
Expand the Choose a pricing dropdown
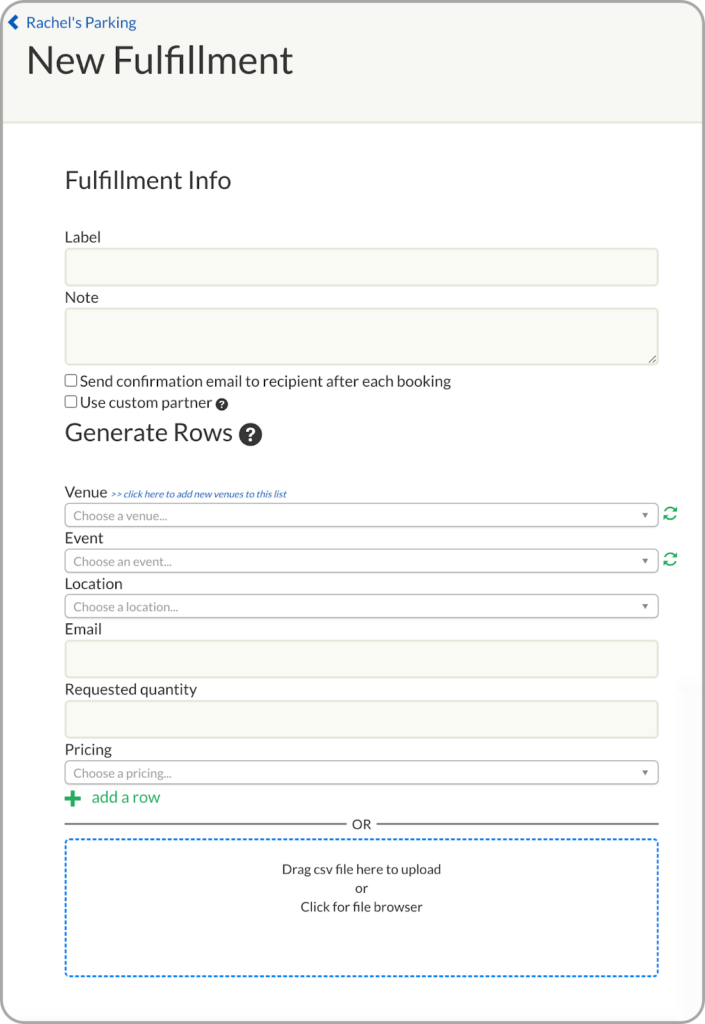point(361,772)
